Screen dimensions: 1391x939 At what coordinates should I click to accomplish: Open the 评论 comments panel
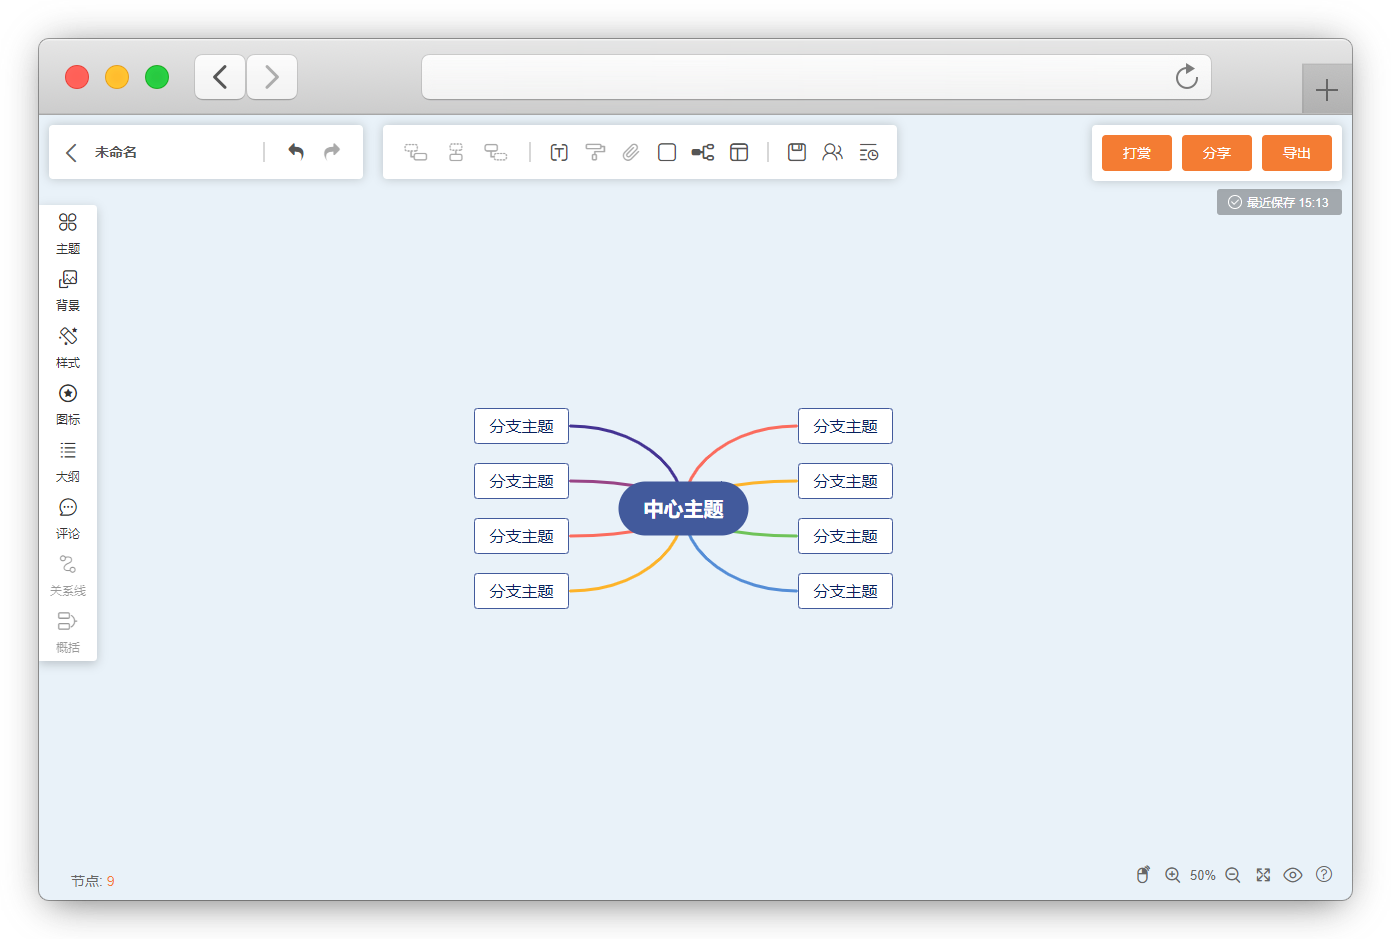click(x=68, y=519)
